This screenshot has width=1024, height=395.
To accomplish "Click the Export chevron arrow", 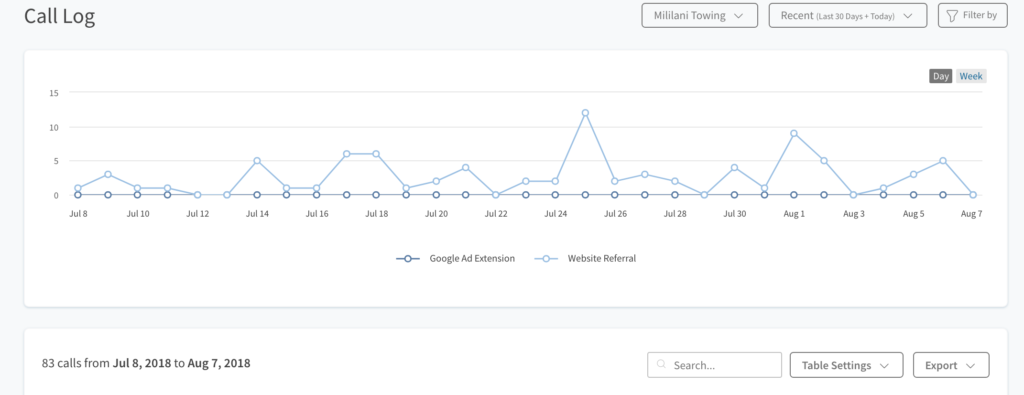I will click(970, 366).
